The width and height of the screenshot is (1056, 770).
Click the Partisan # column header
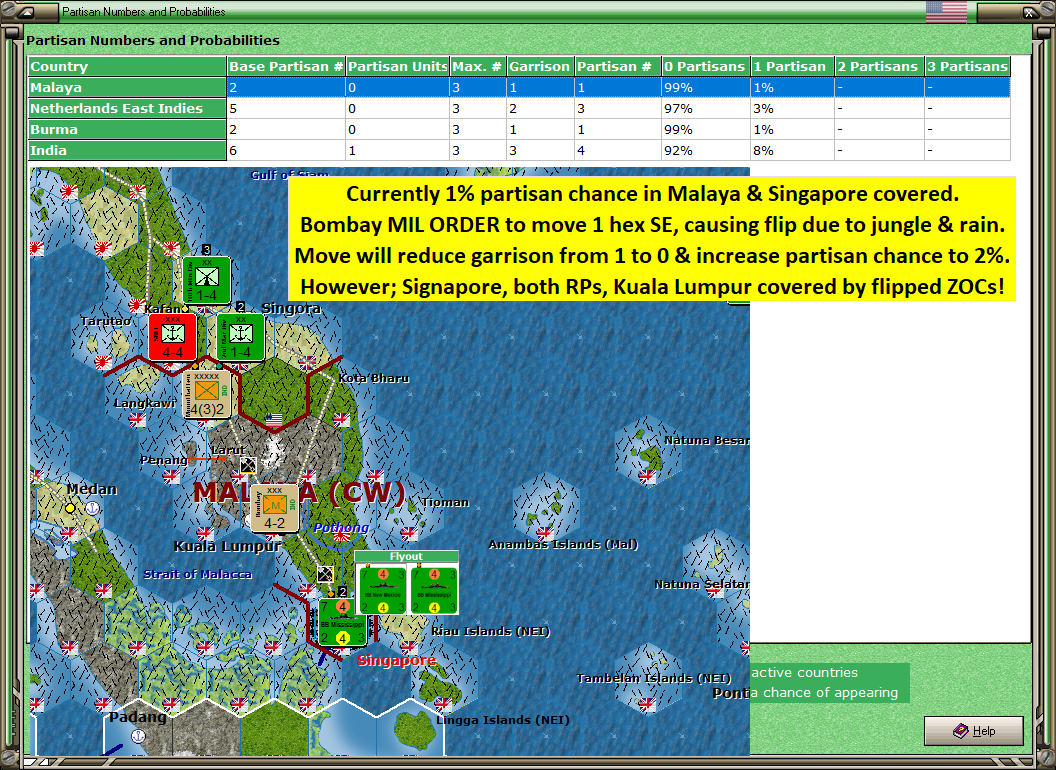pyautogui.click(x=617, y=66)
